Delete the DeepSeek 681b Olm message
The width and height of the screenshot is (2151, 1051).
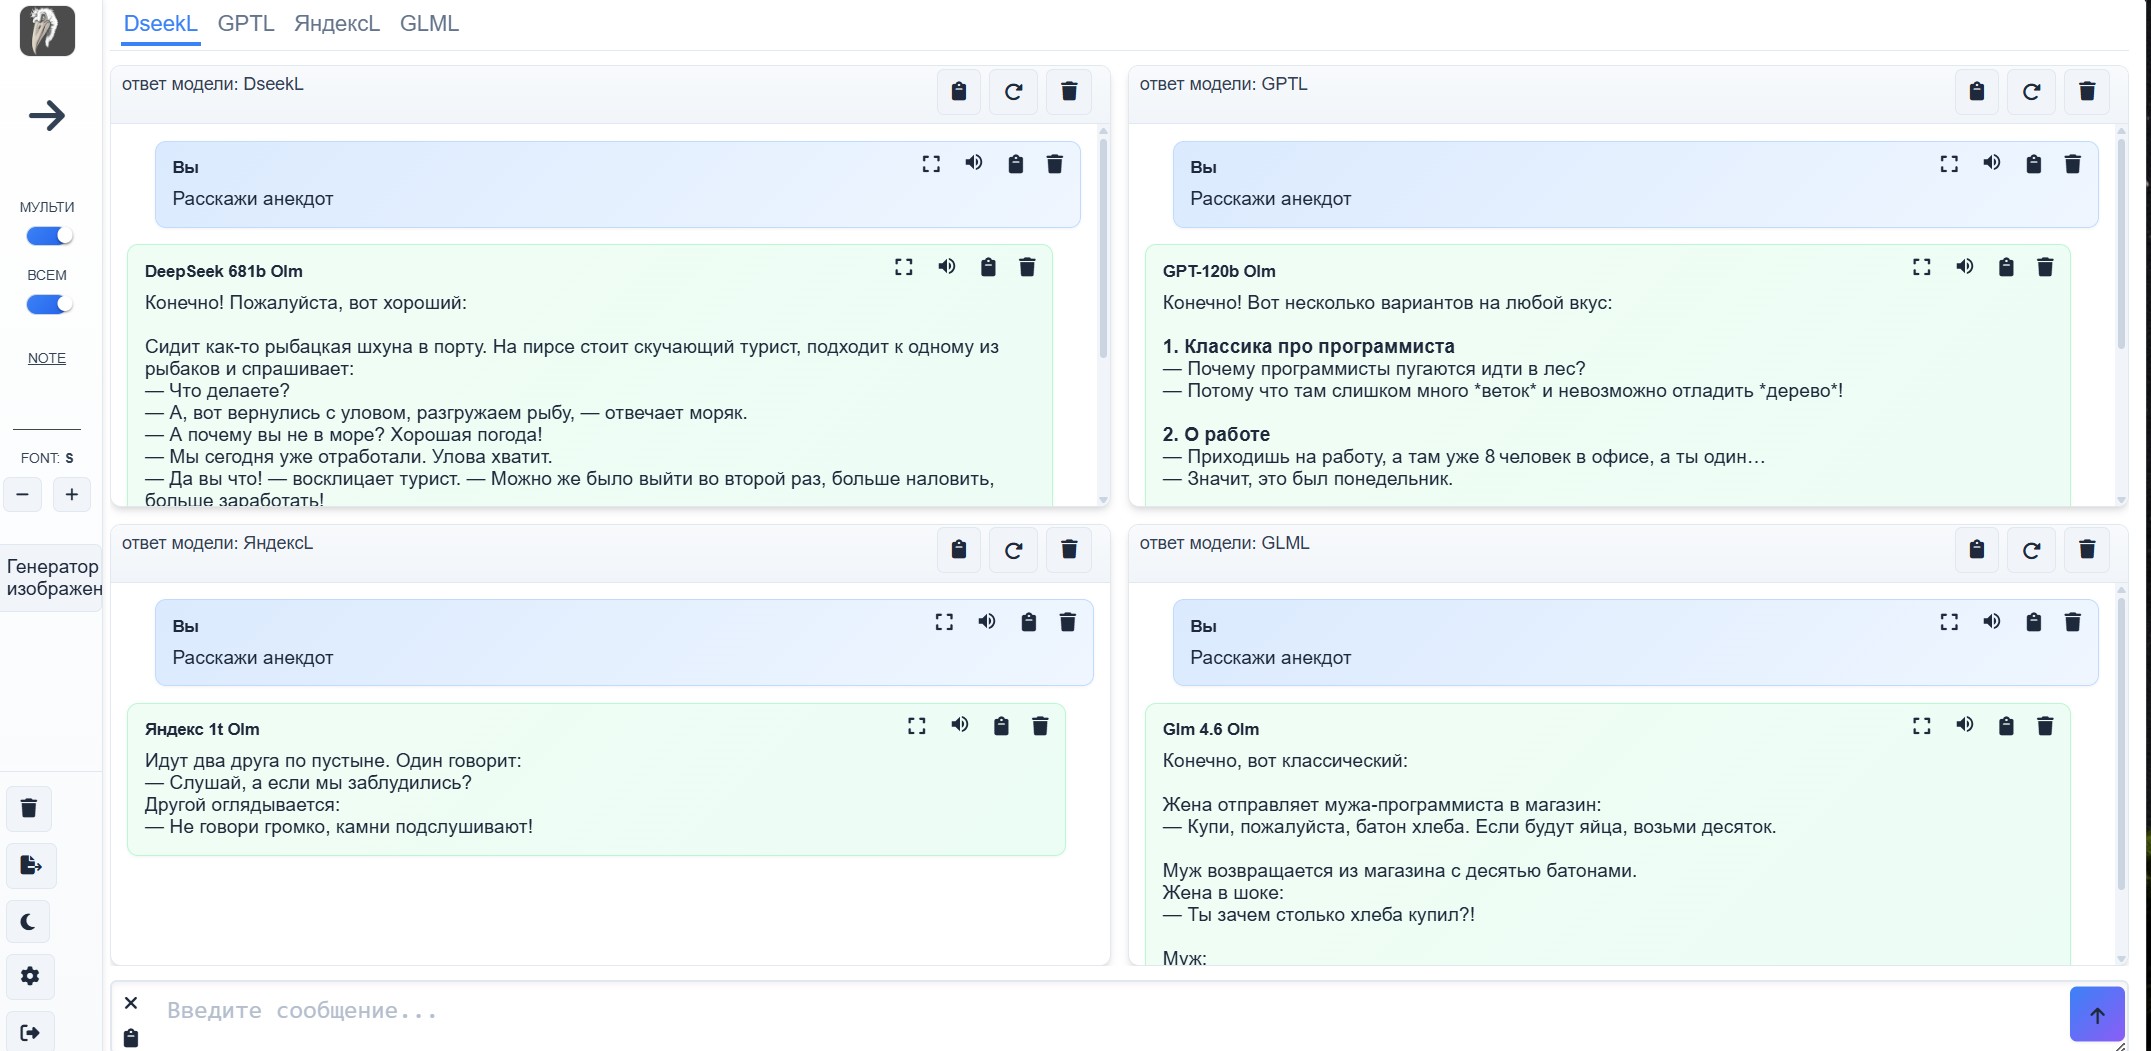1027,267
